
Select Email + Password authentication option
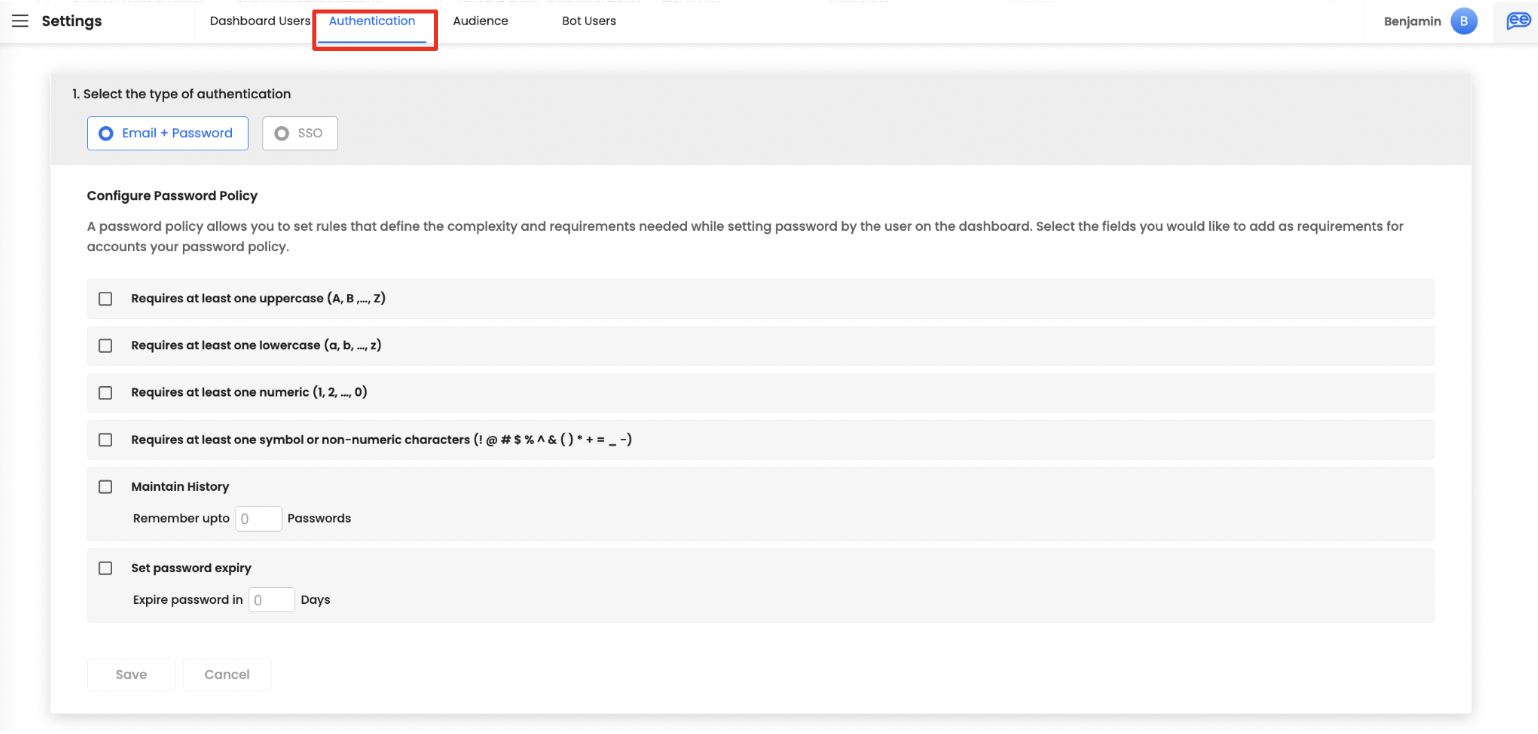click(x=168, y=133)
